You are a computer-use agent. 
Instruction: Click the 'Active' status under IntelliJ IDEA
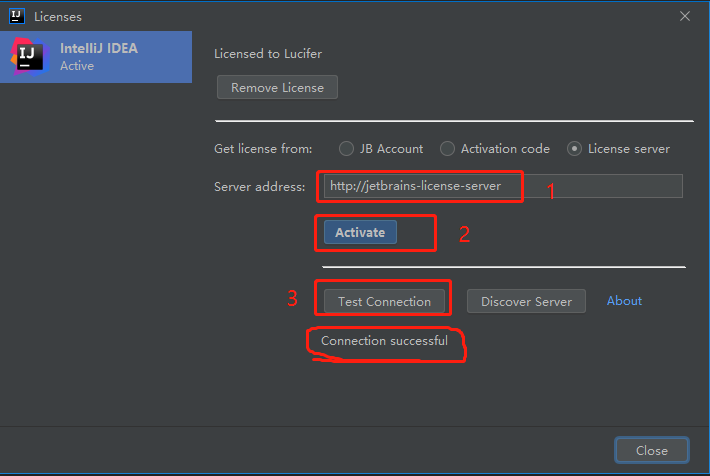(x=77, y=66)
